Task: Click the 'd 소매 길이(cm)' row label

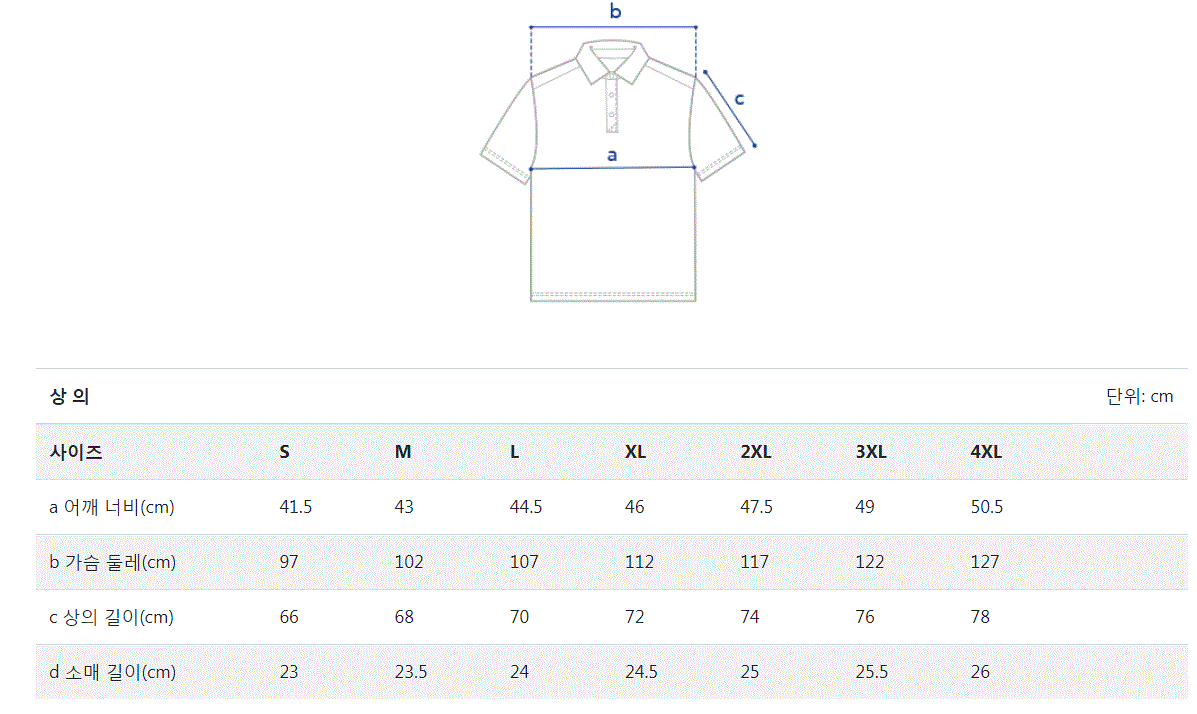Action: tap(113, 672)
